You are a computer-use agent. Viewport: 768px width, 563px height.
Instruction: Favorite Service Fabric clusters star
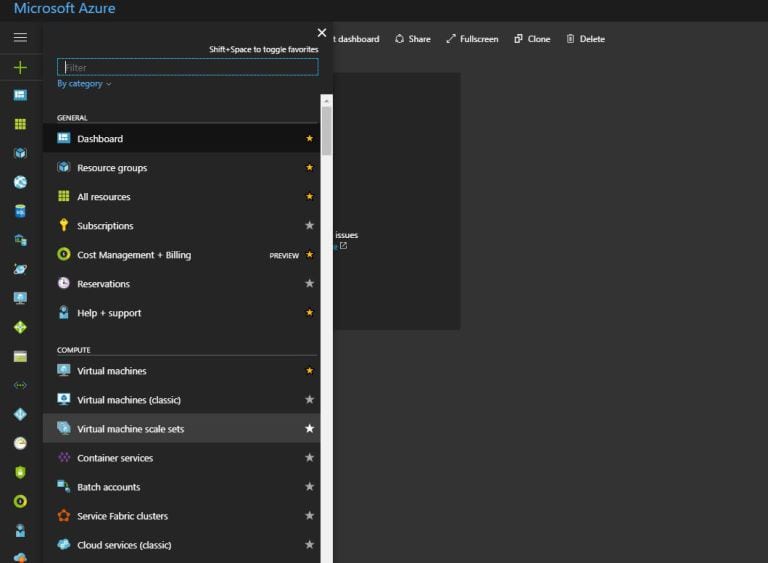click(310, 515)
